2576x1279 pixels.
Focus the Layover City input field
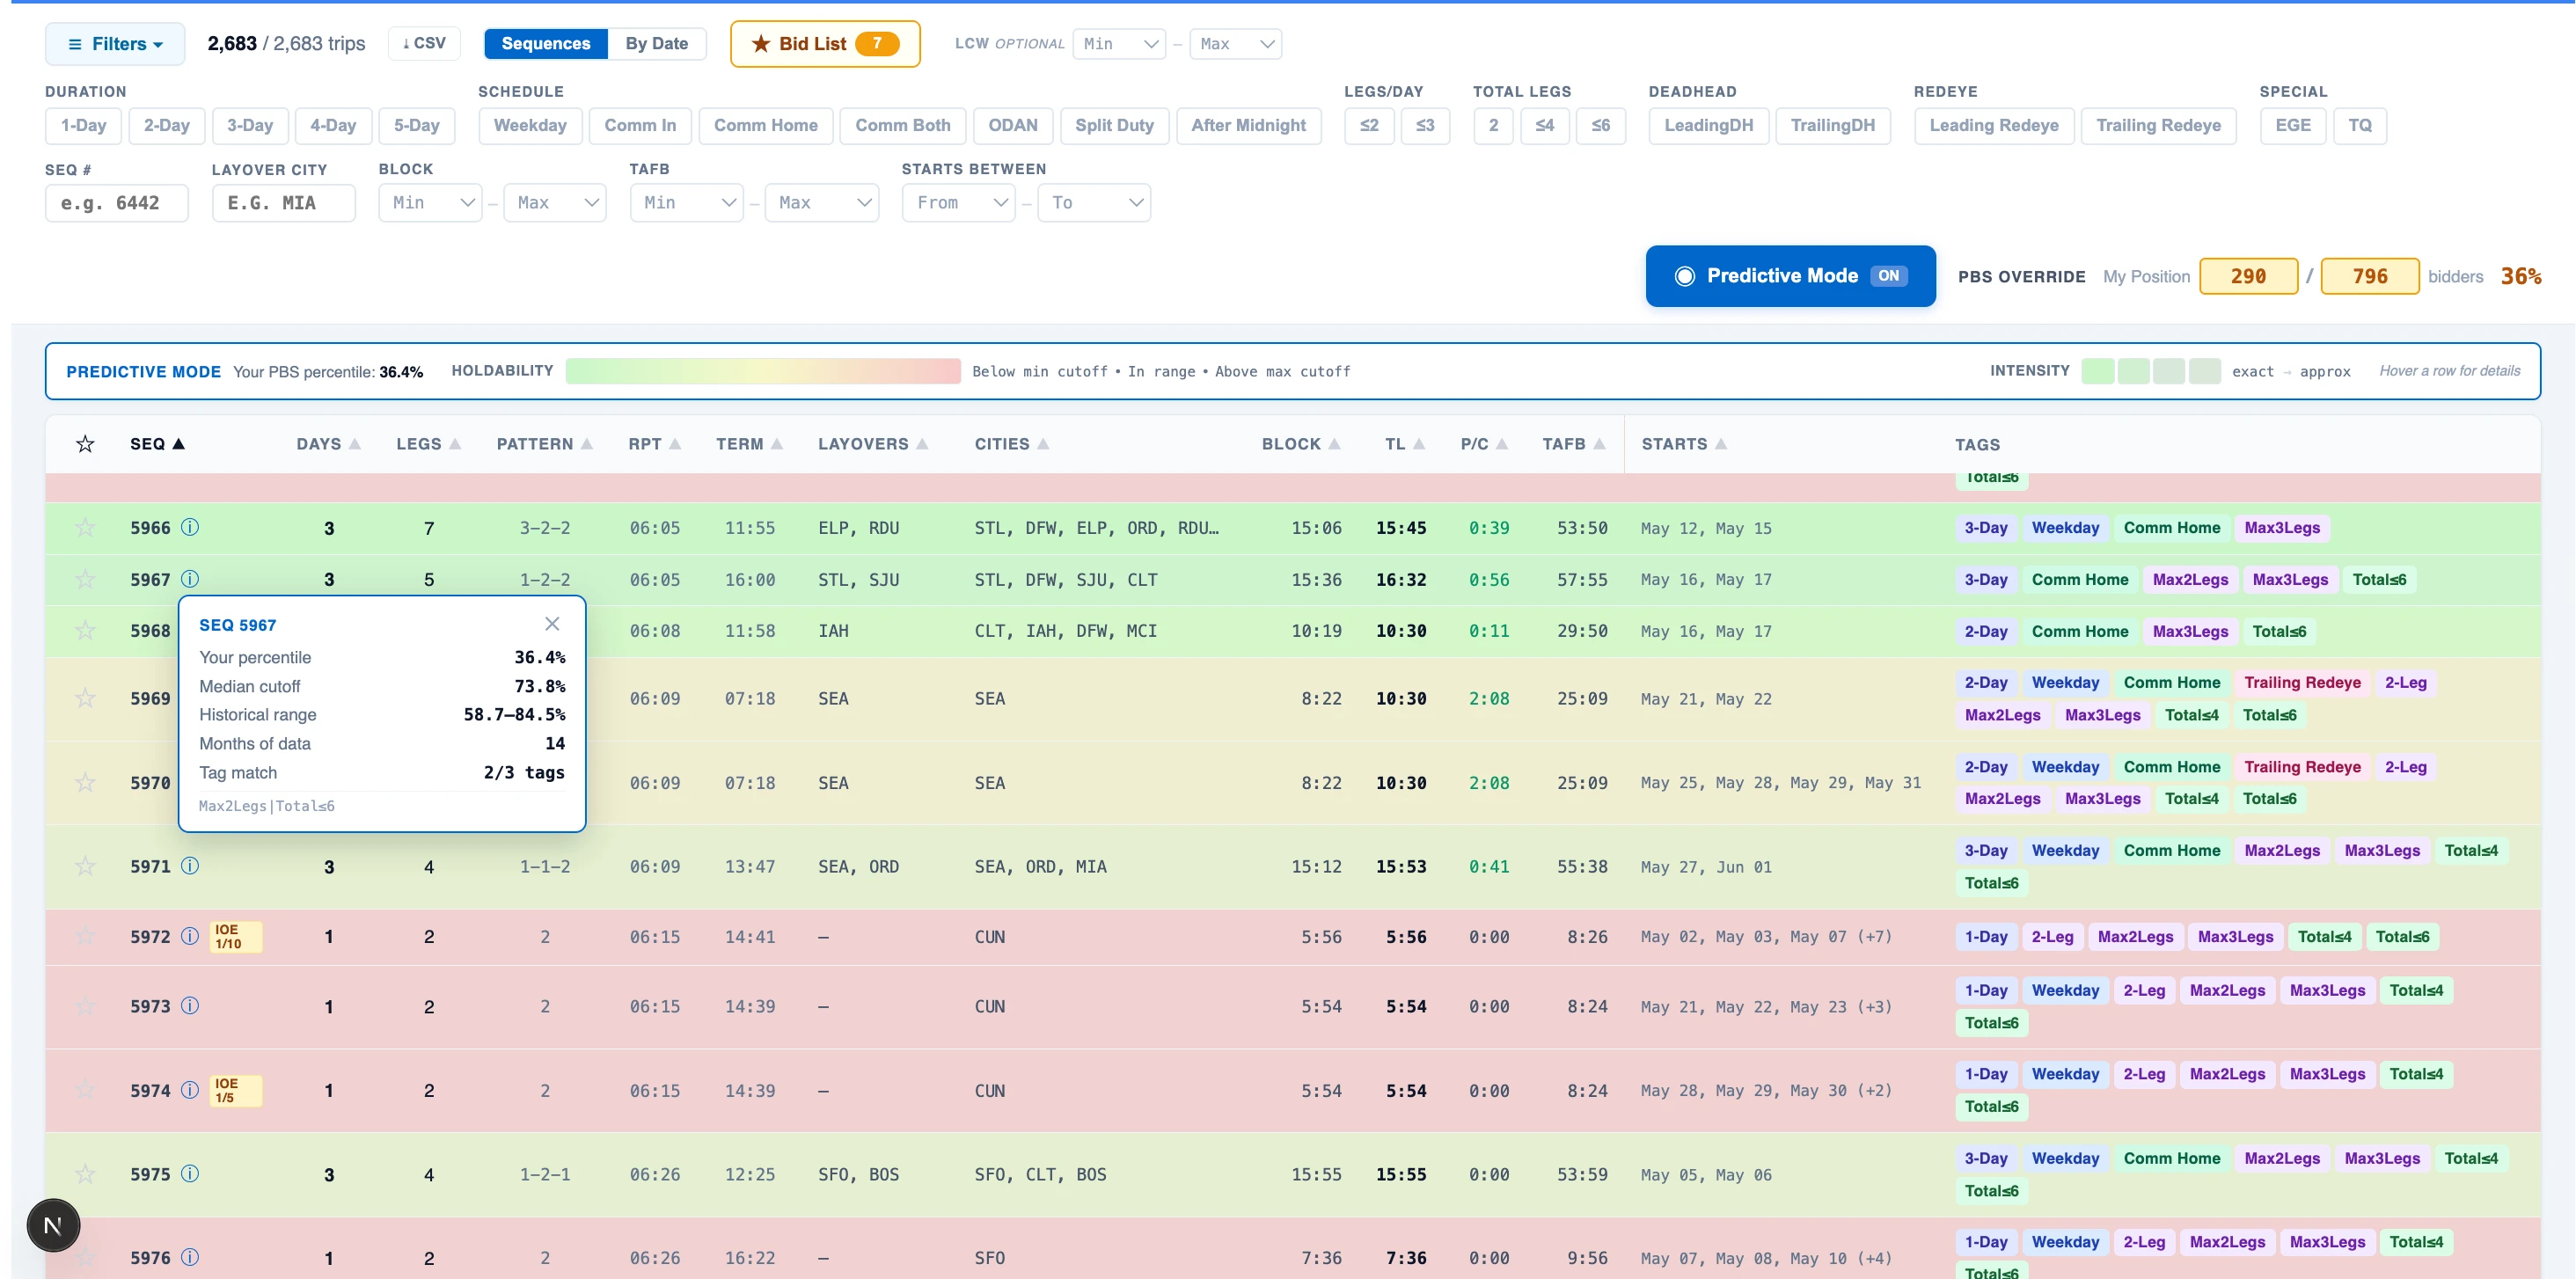284,203
